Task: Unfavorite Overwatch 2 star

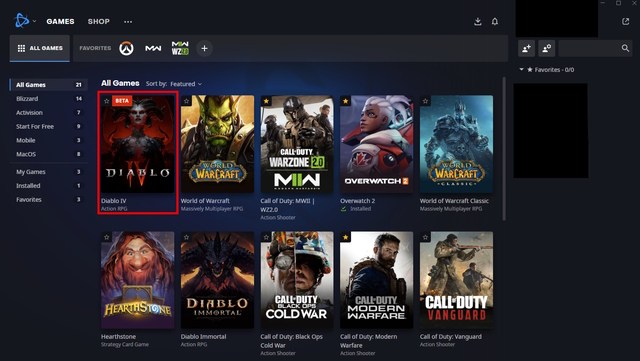Action: coord(346,101)
